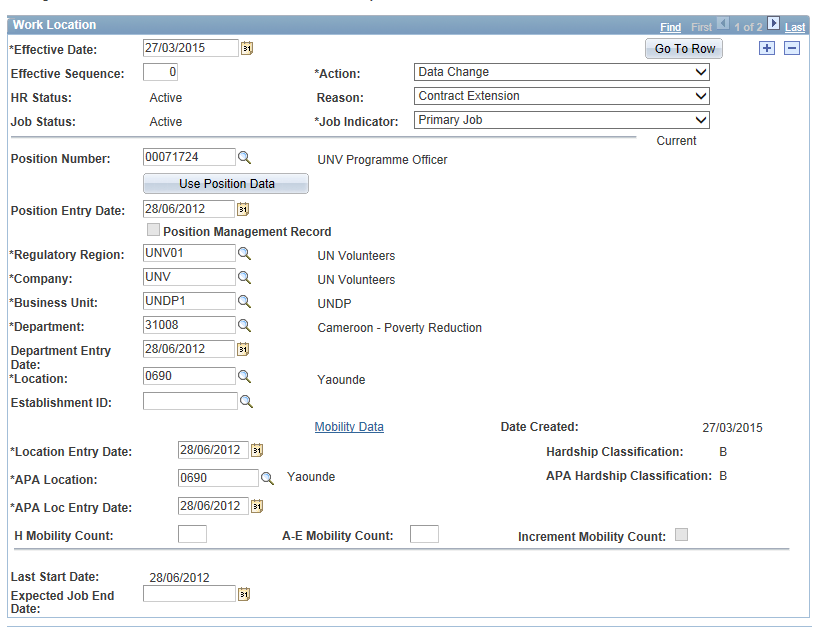Focus the Position Entry Date field
The image size is (838, 627).
(x=189, y=209)
